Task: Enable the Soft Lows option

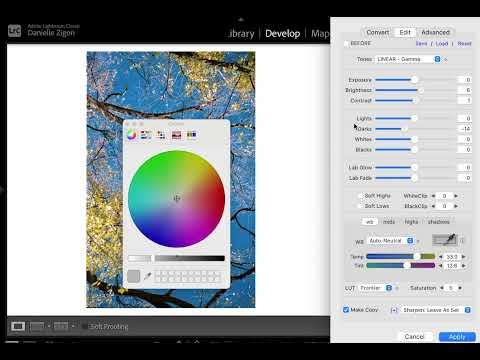Action: tap(360, 206)
